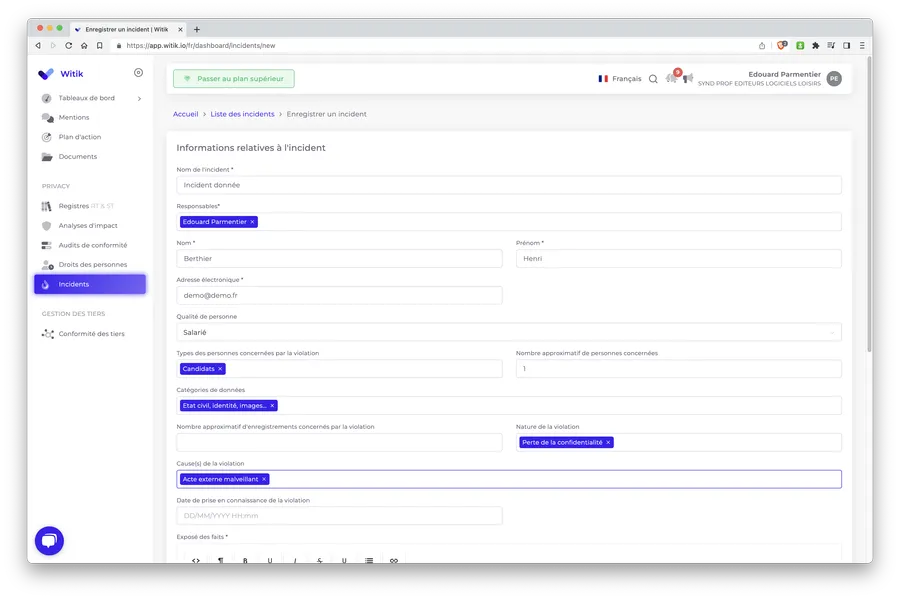This screenshot has height=599, width=900.
Task: Click the PE user avatar
Action: (x=834, y=79)
